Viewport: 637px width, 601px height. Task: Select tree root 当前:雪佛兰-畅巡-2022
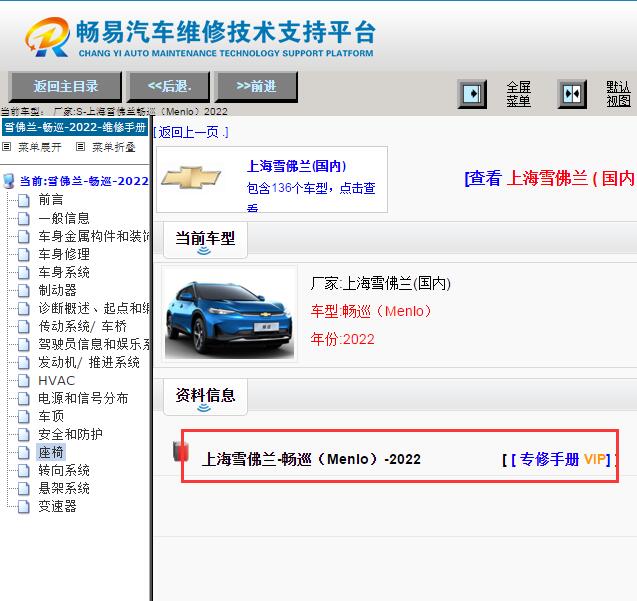[84, 181]
